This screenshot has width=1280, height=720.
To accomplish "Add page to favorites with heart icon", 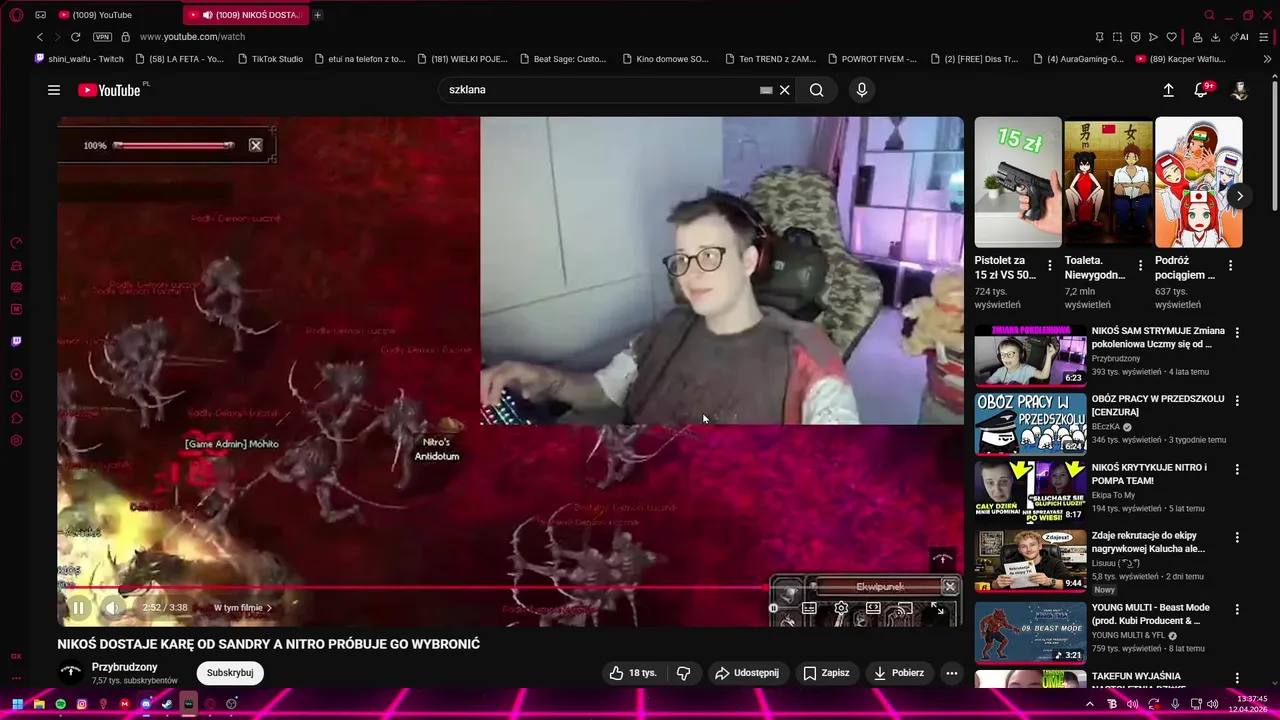I will click(1172, 37).
